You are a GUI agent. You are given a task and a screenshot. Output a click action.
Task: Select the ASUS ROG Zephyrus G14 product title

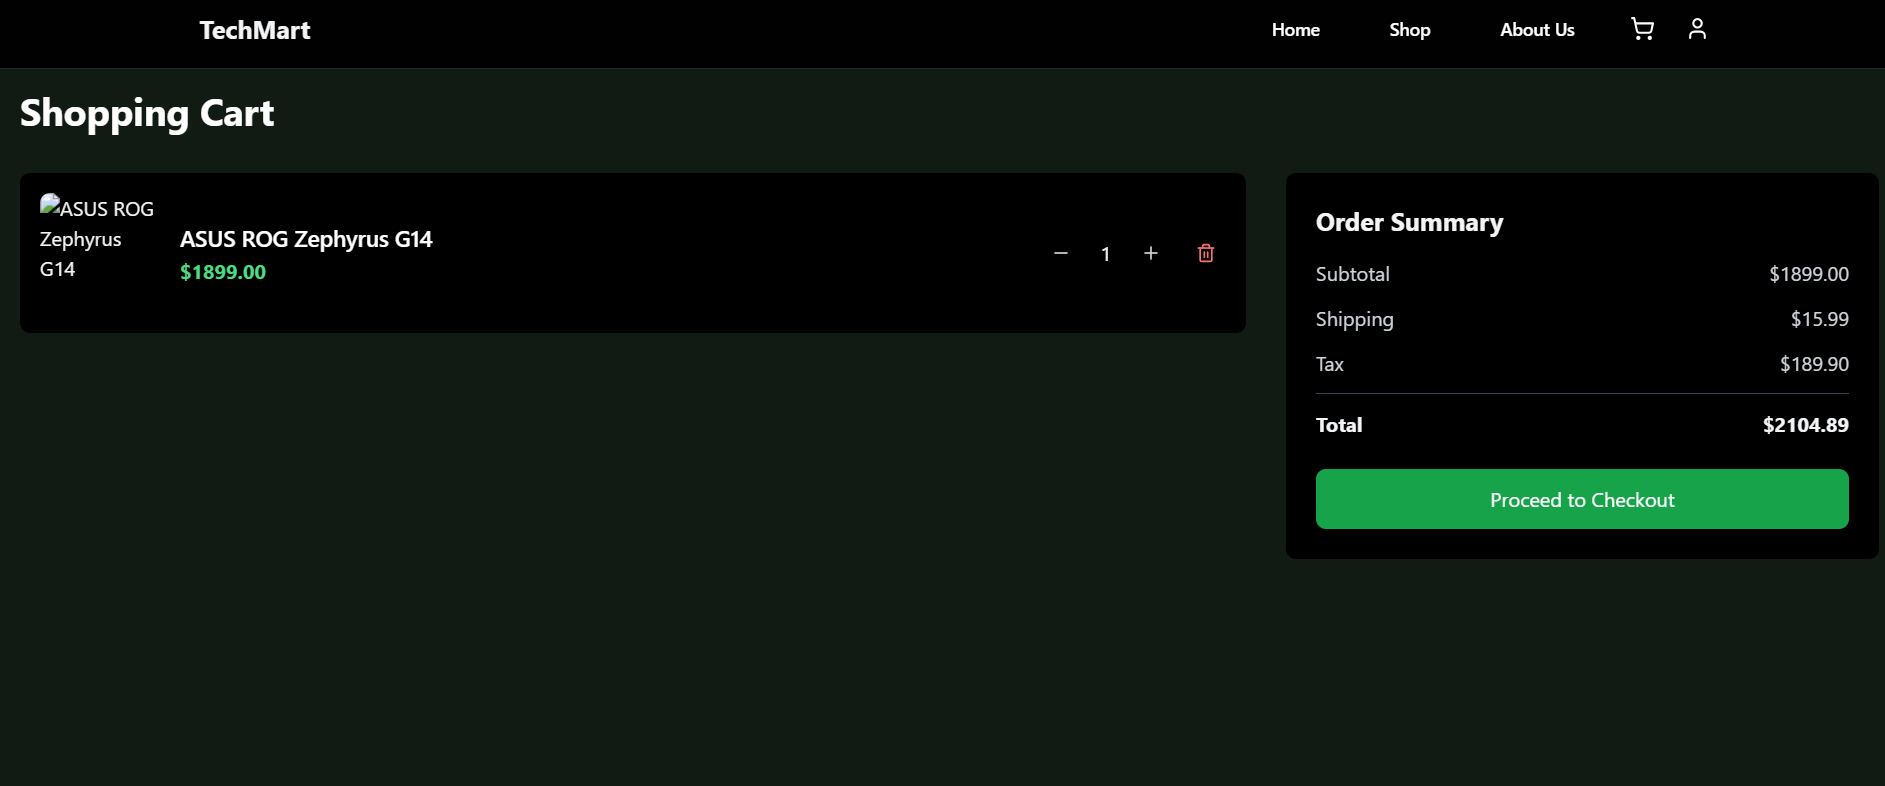tap(306, 239)
